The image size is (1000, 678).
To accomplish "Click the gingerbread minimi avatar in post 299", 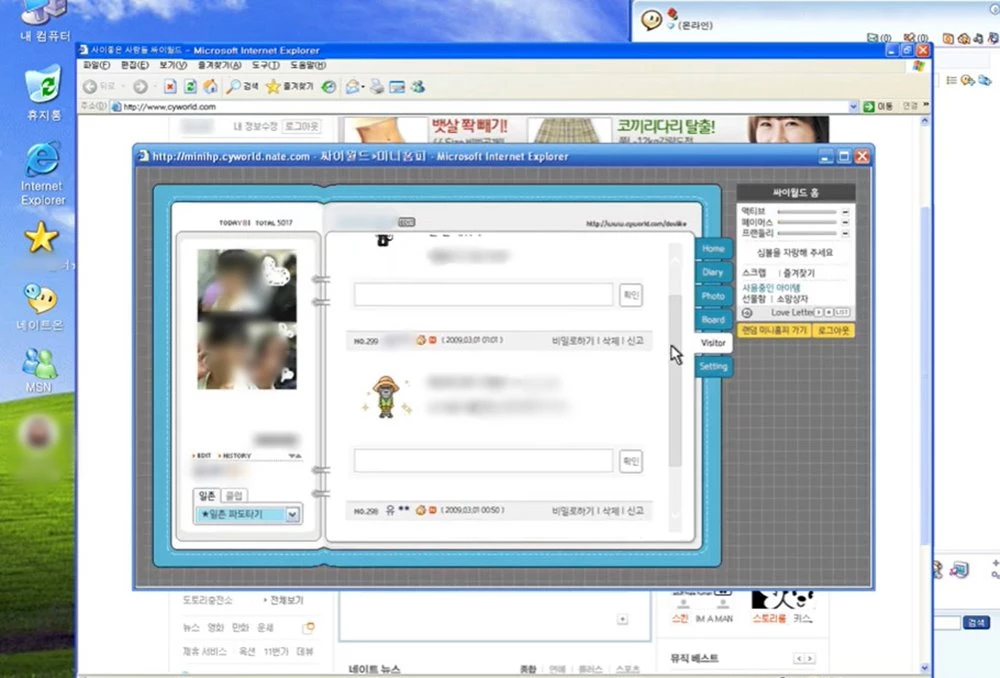I will click(386, 397).
